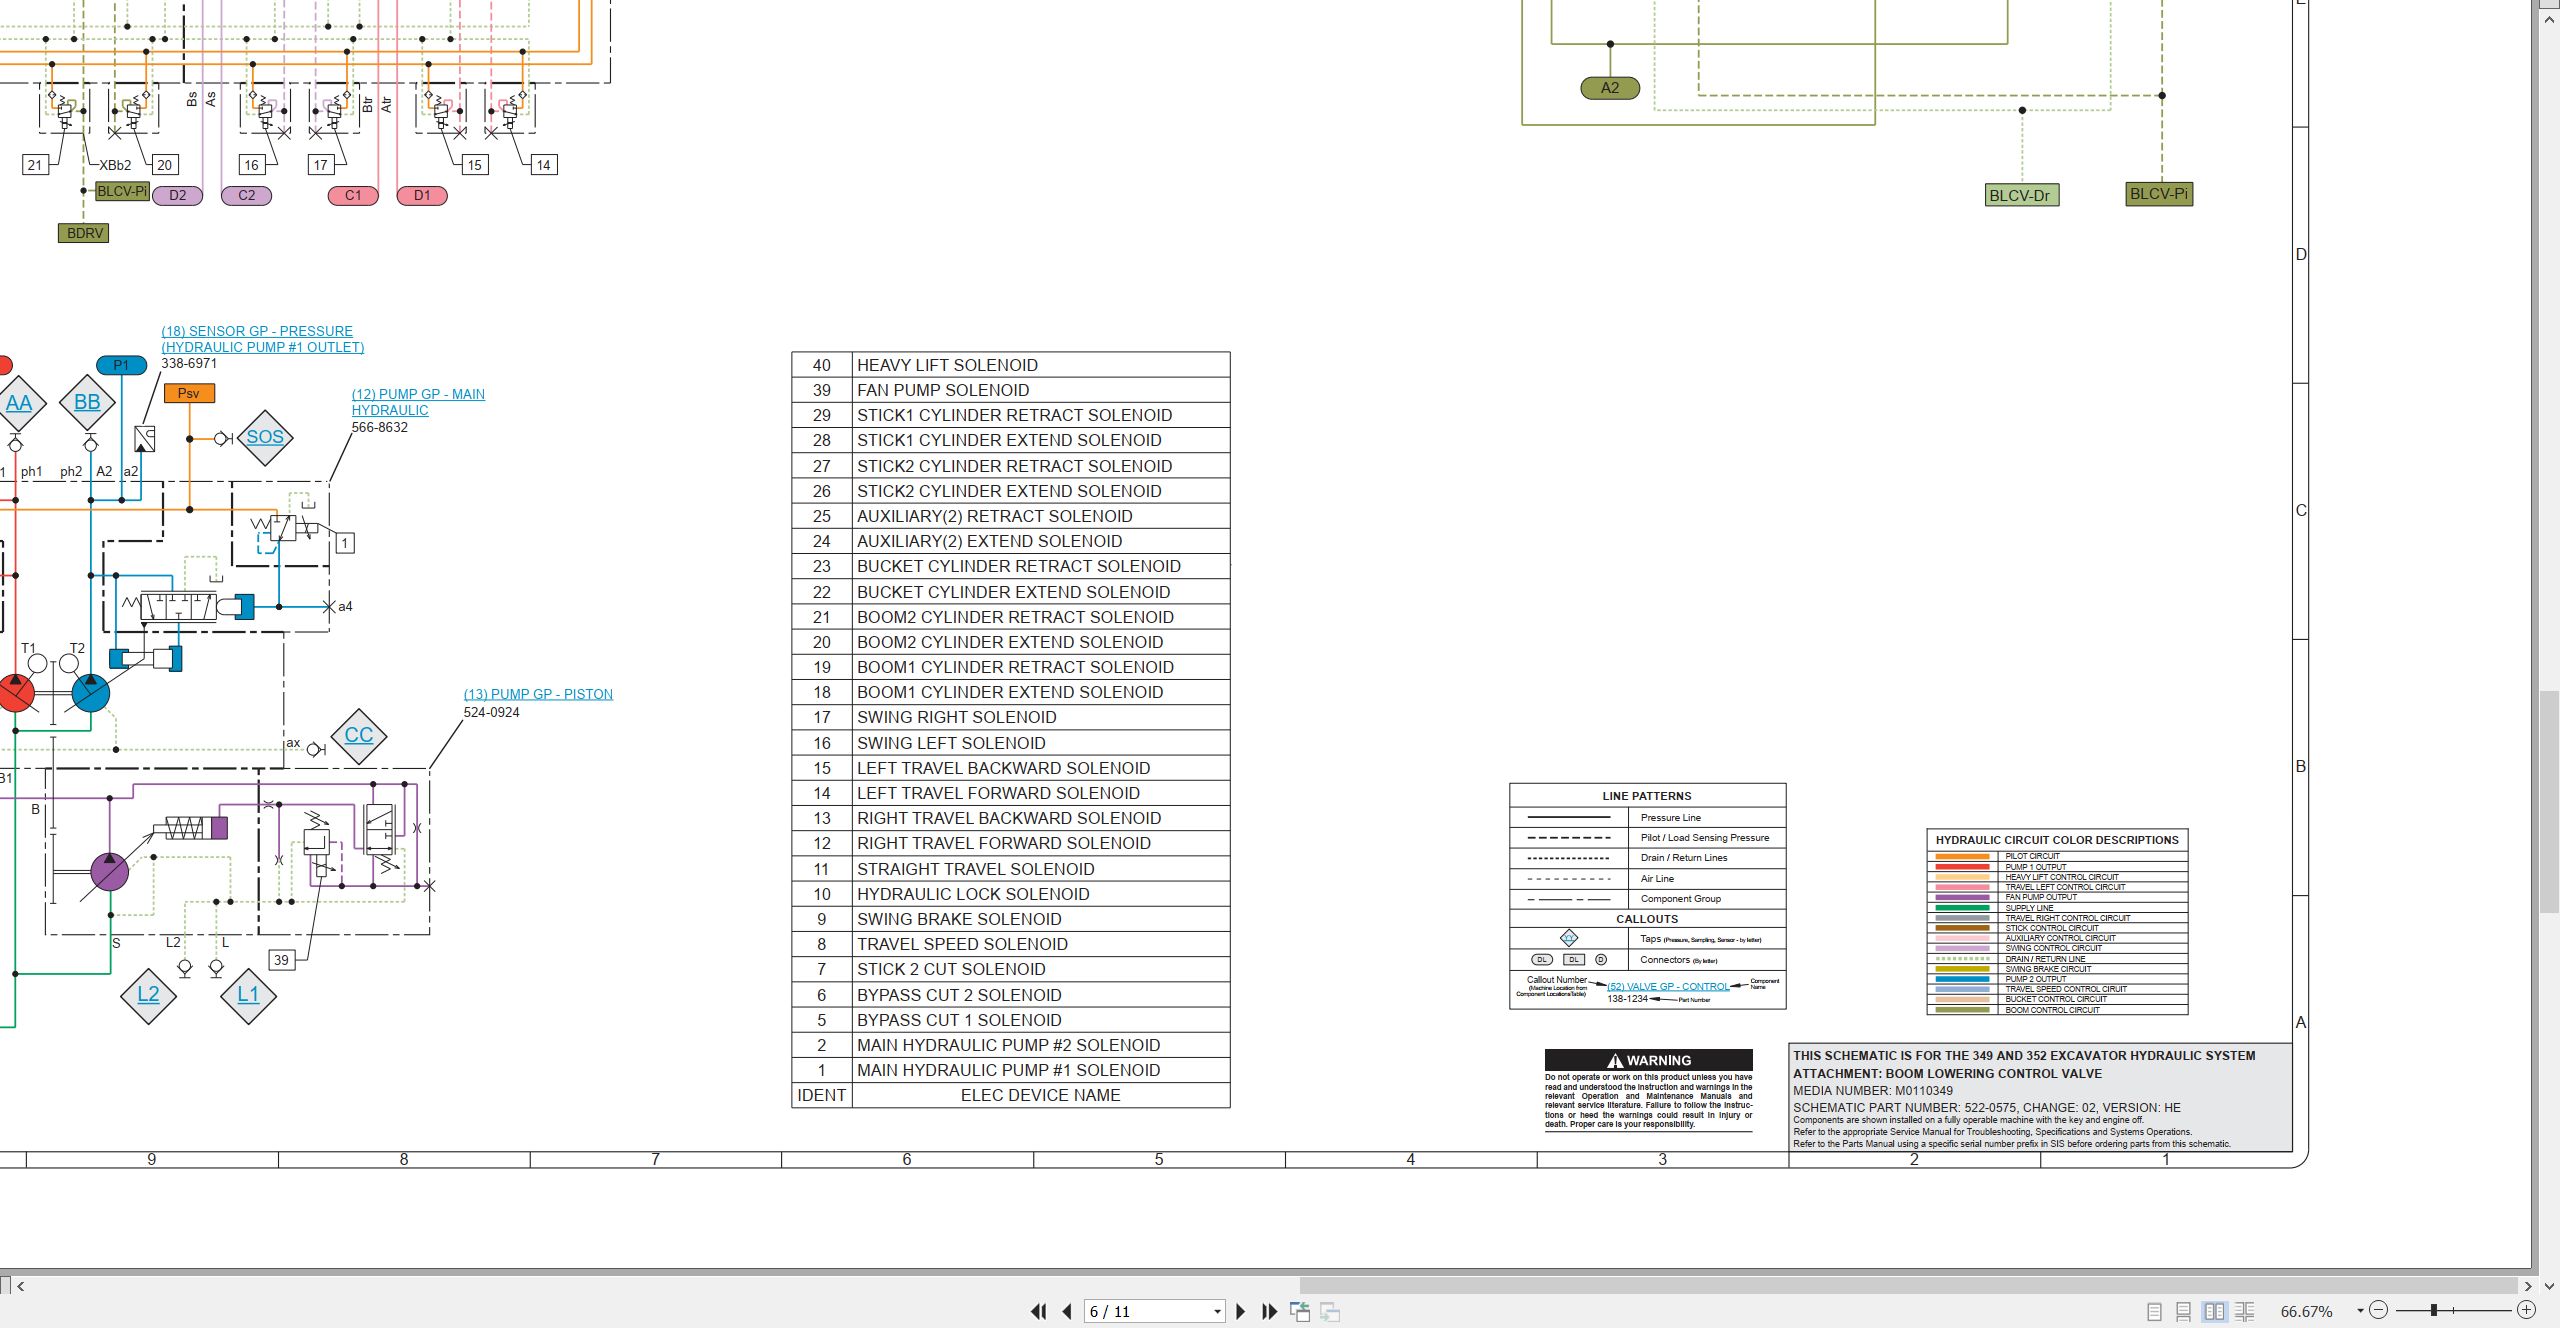Switch to continuous page view

pyautogui.click(x=2184, y=1311)
